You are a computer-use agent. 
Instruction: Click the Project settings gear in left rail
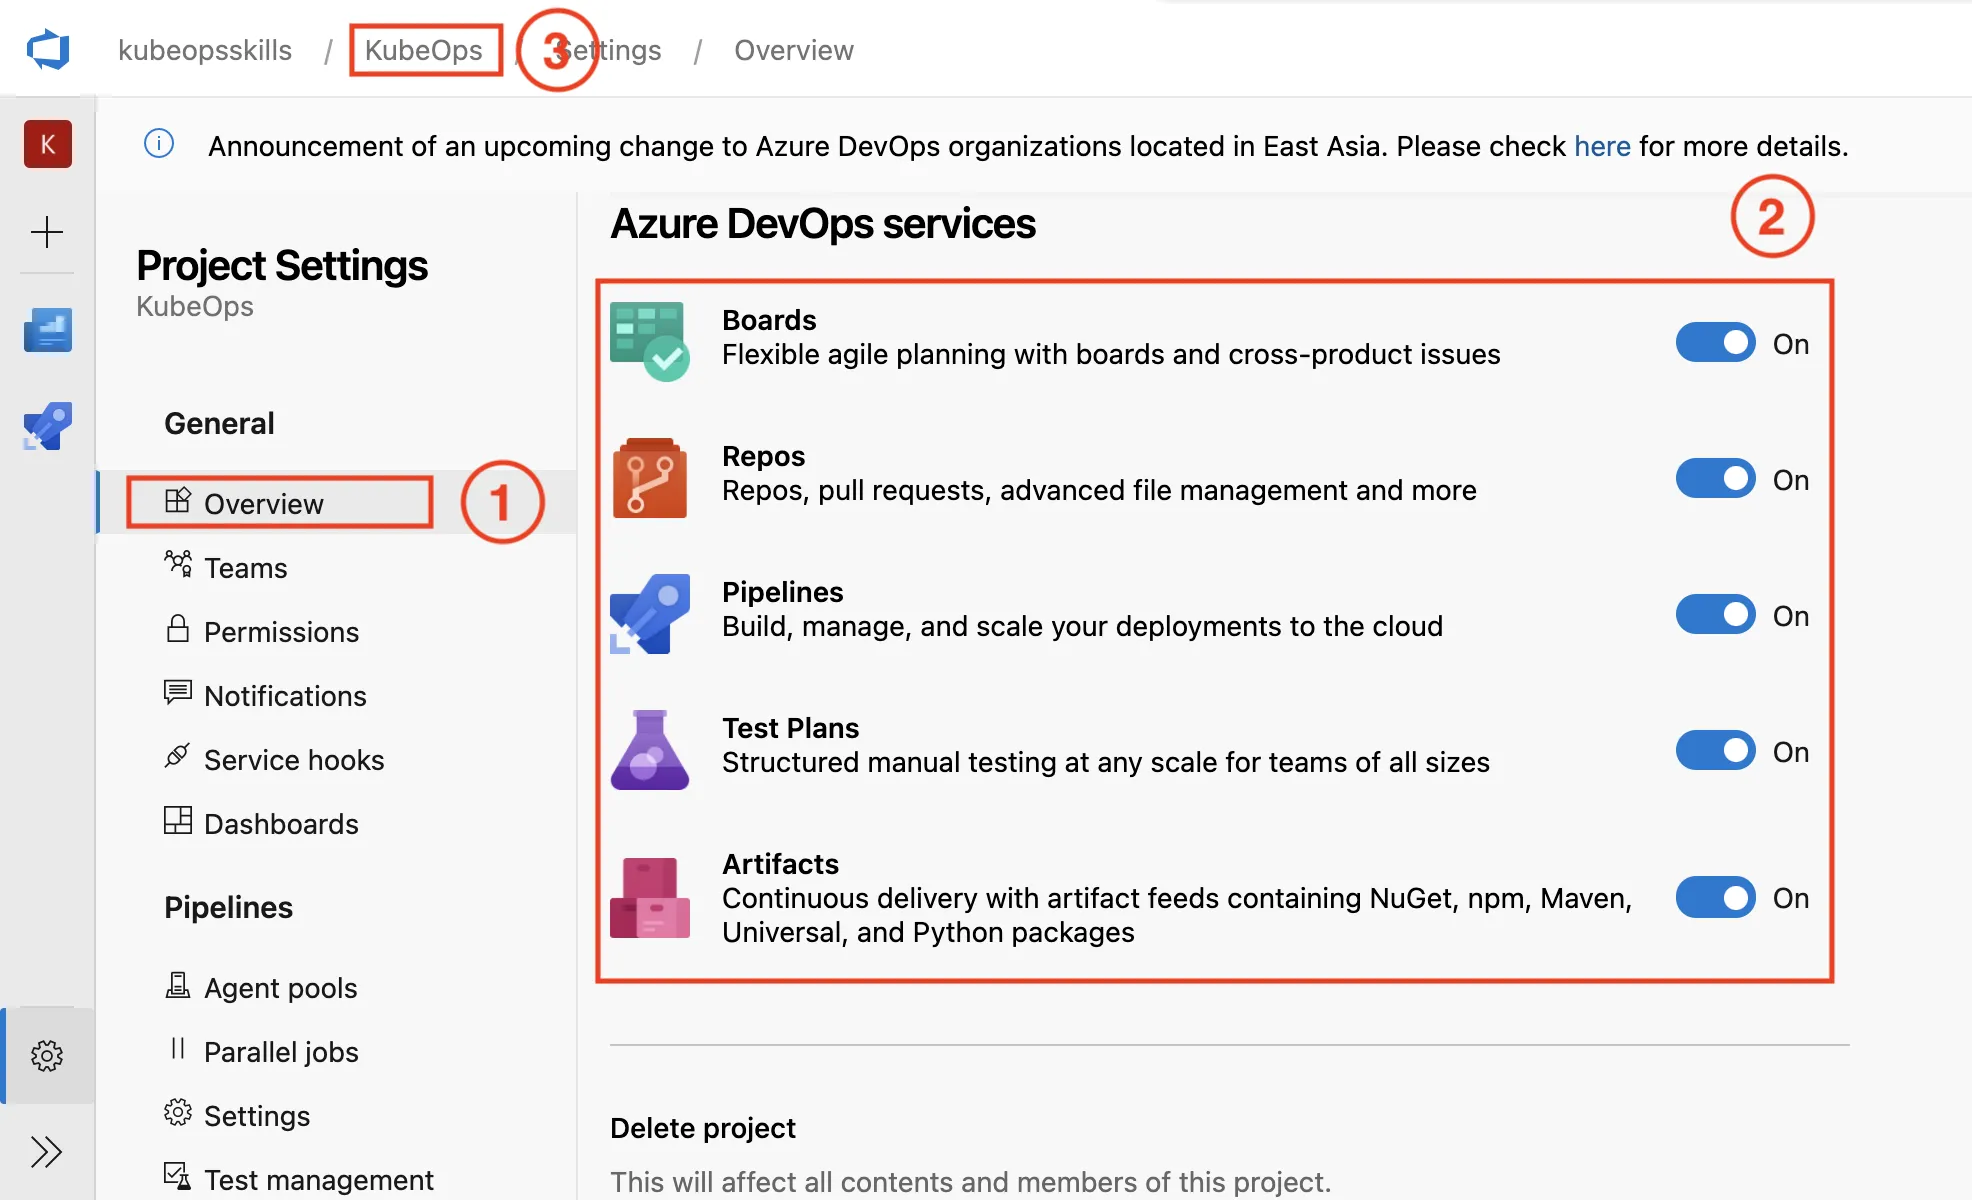(47, 1055)
